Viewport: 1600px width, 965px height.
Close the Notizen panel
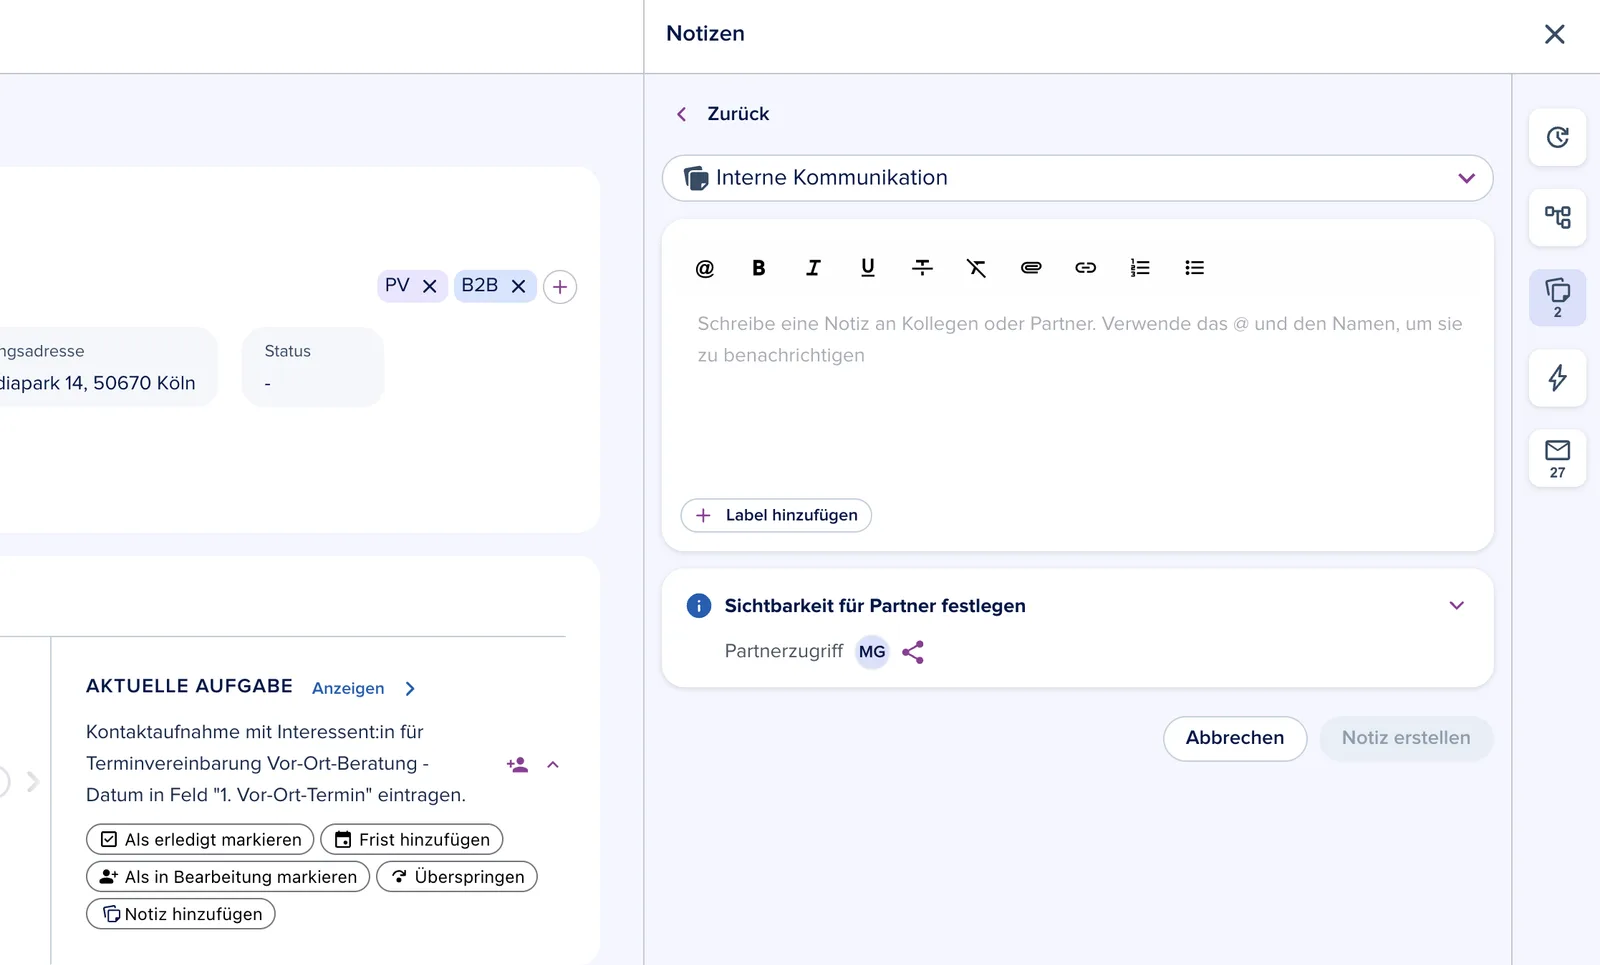click(x=1554, y=34)
